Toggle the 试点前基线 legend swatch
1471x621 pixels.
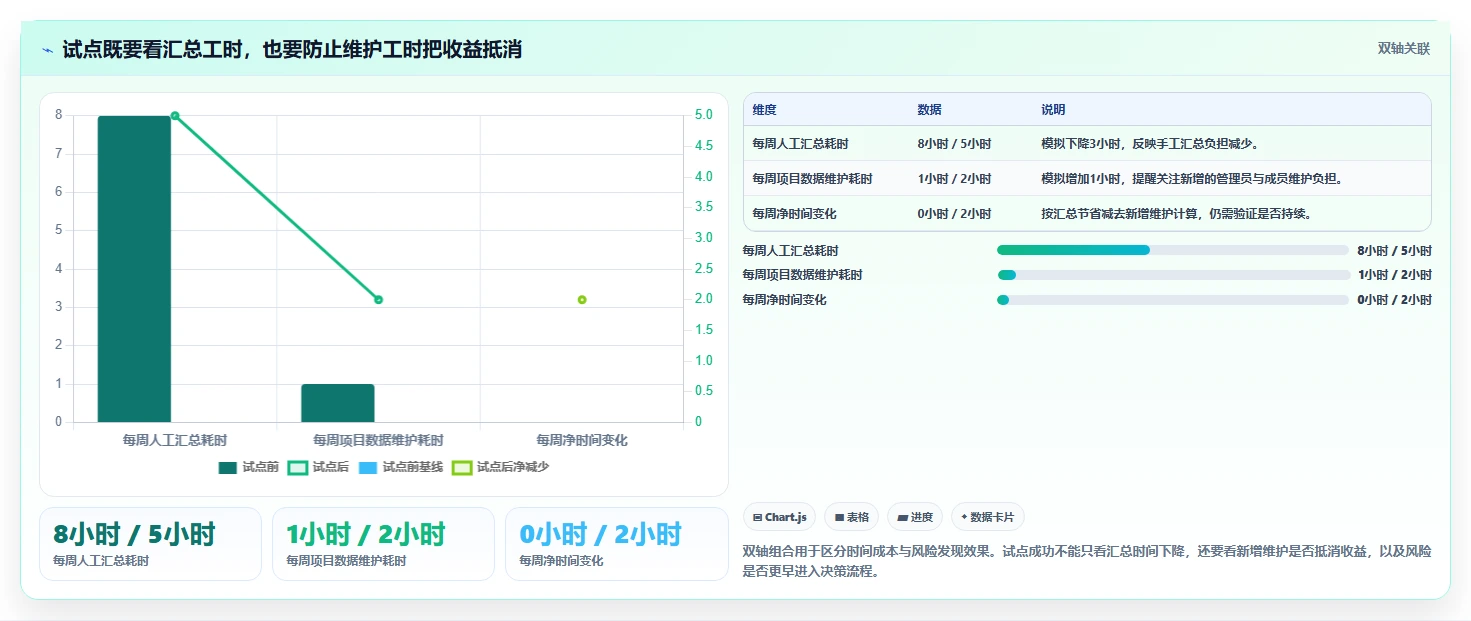coord(368,467)
